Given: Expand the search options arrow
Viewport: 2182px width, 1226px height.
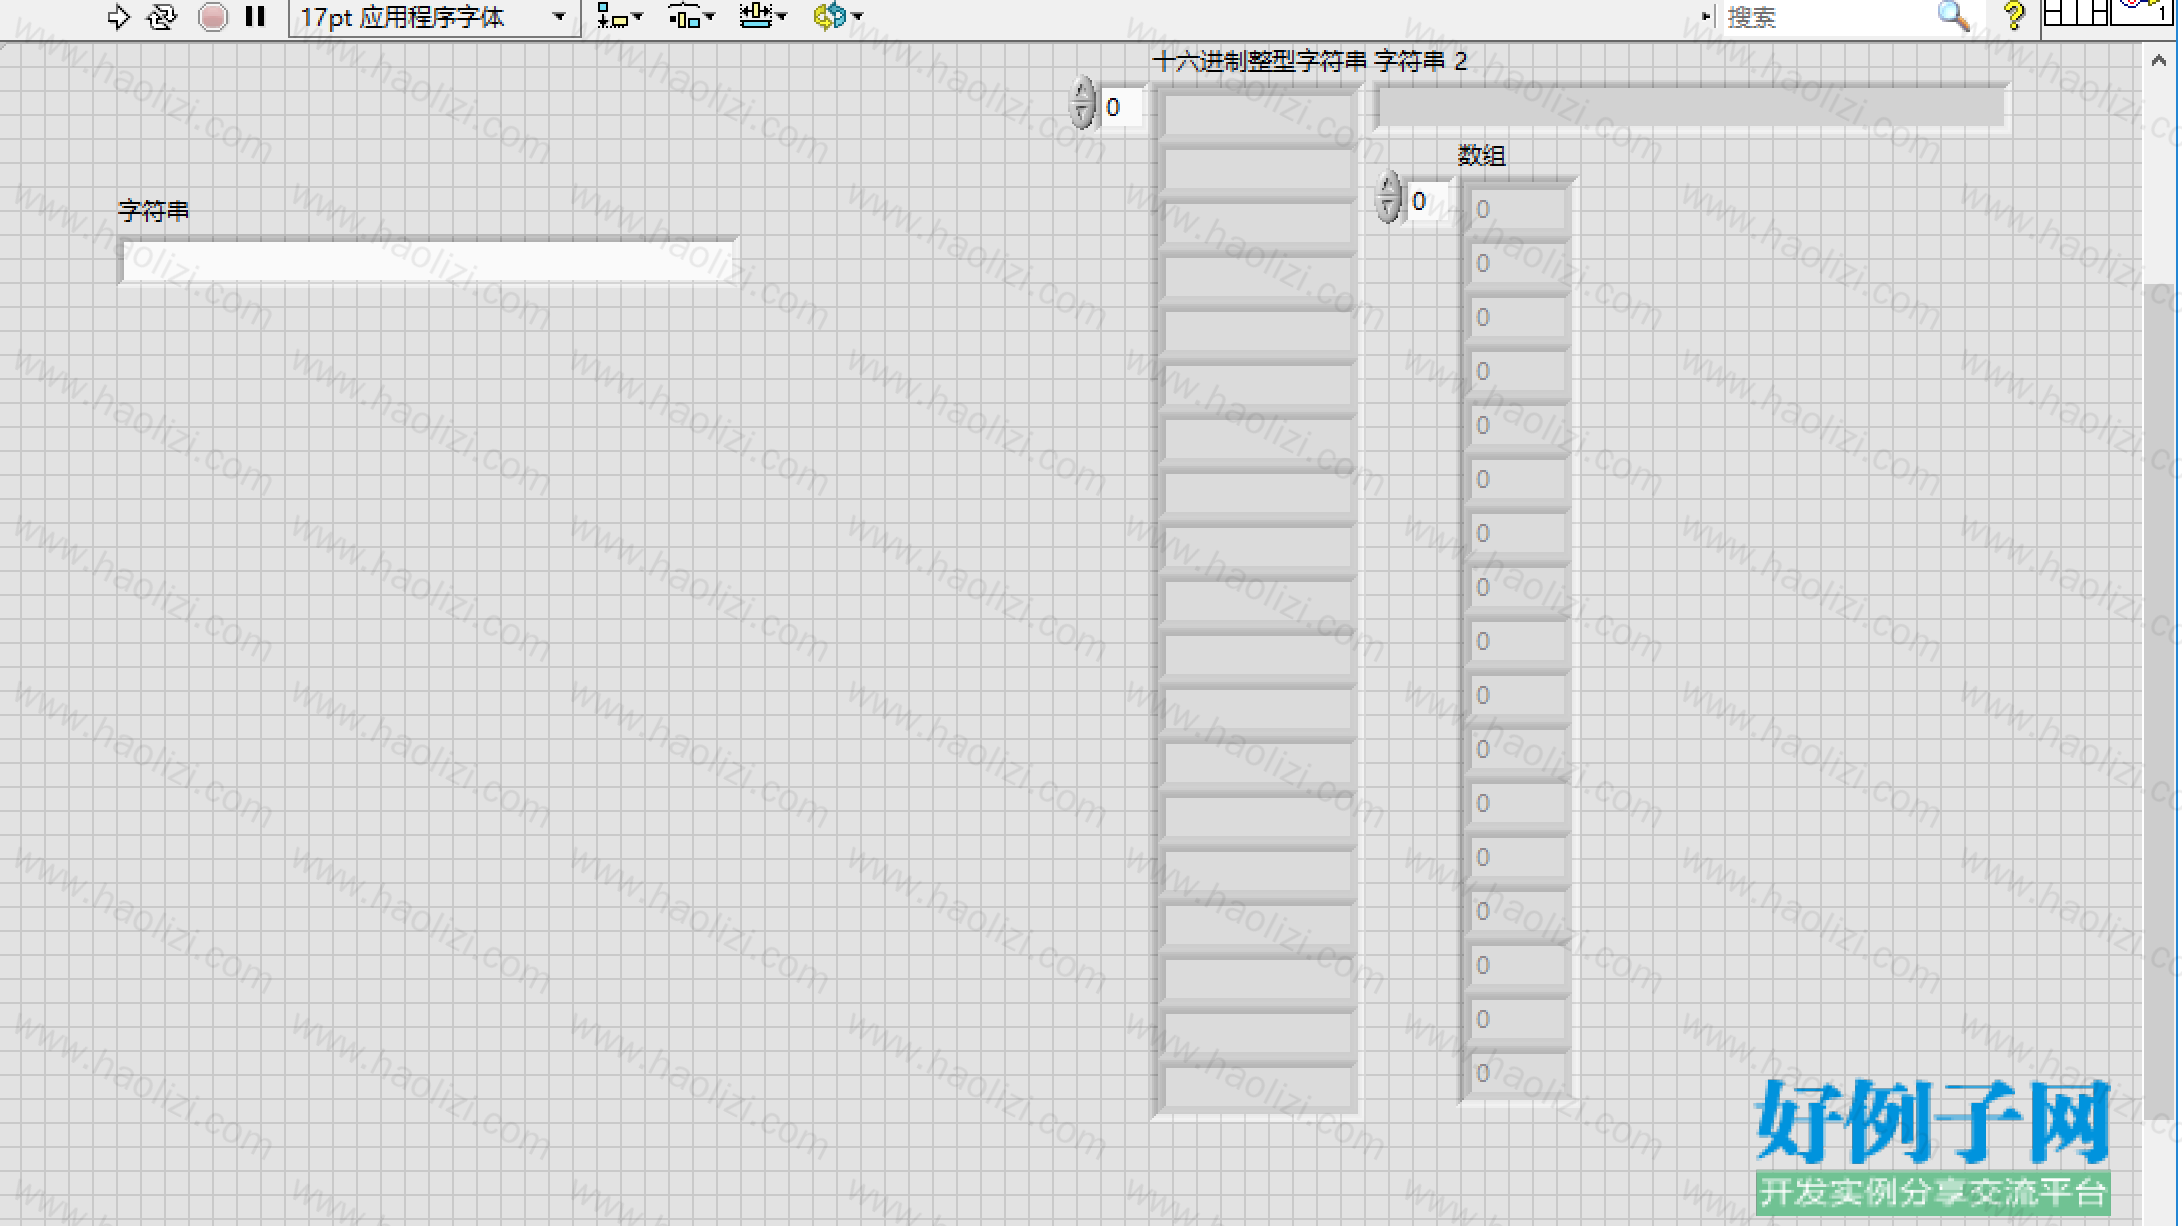Looking at the screenshot, I should [1706, 16].
